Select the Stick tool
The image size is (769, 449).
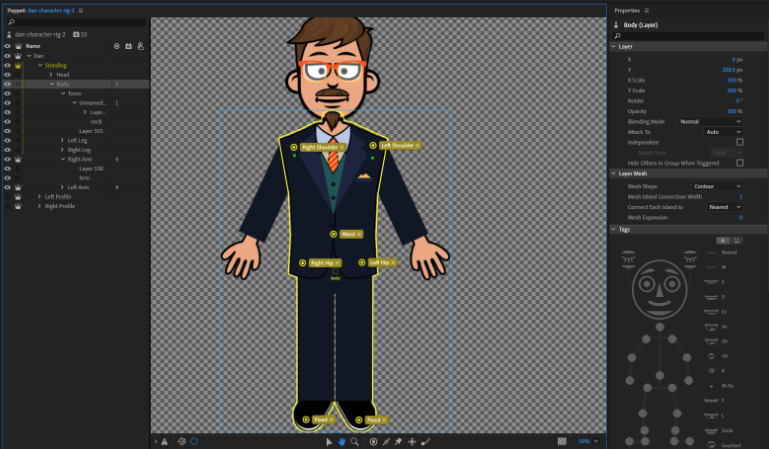(385, 441)
